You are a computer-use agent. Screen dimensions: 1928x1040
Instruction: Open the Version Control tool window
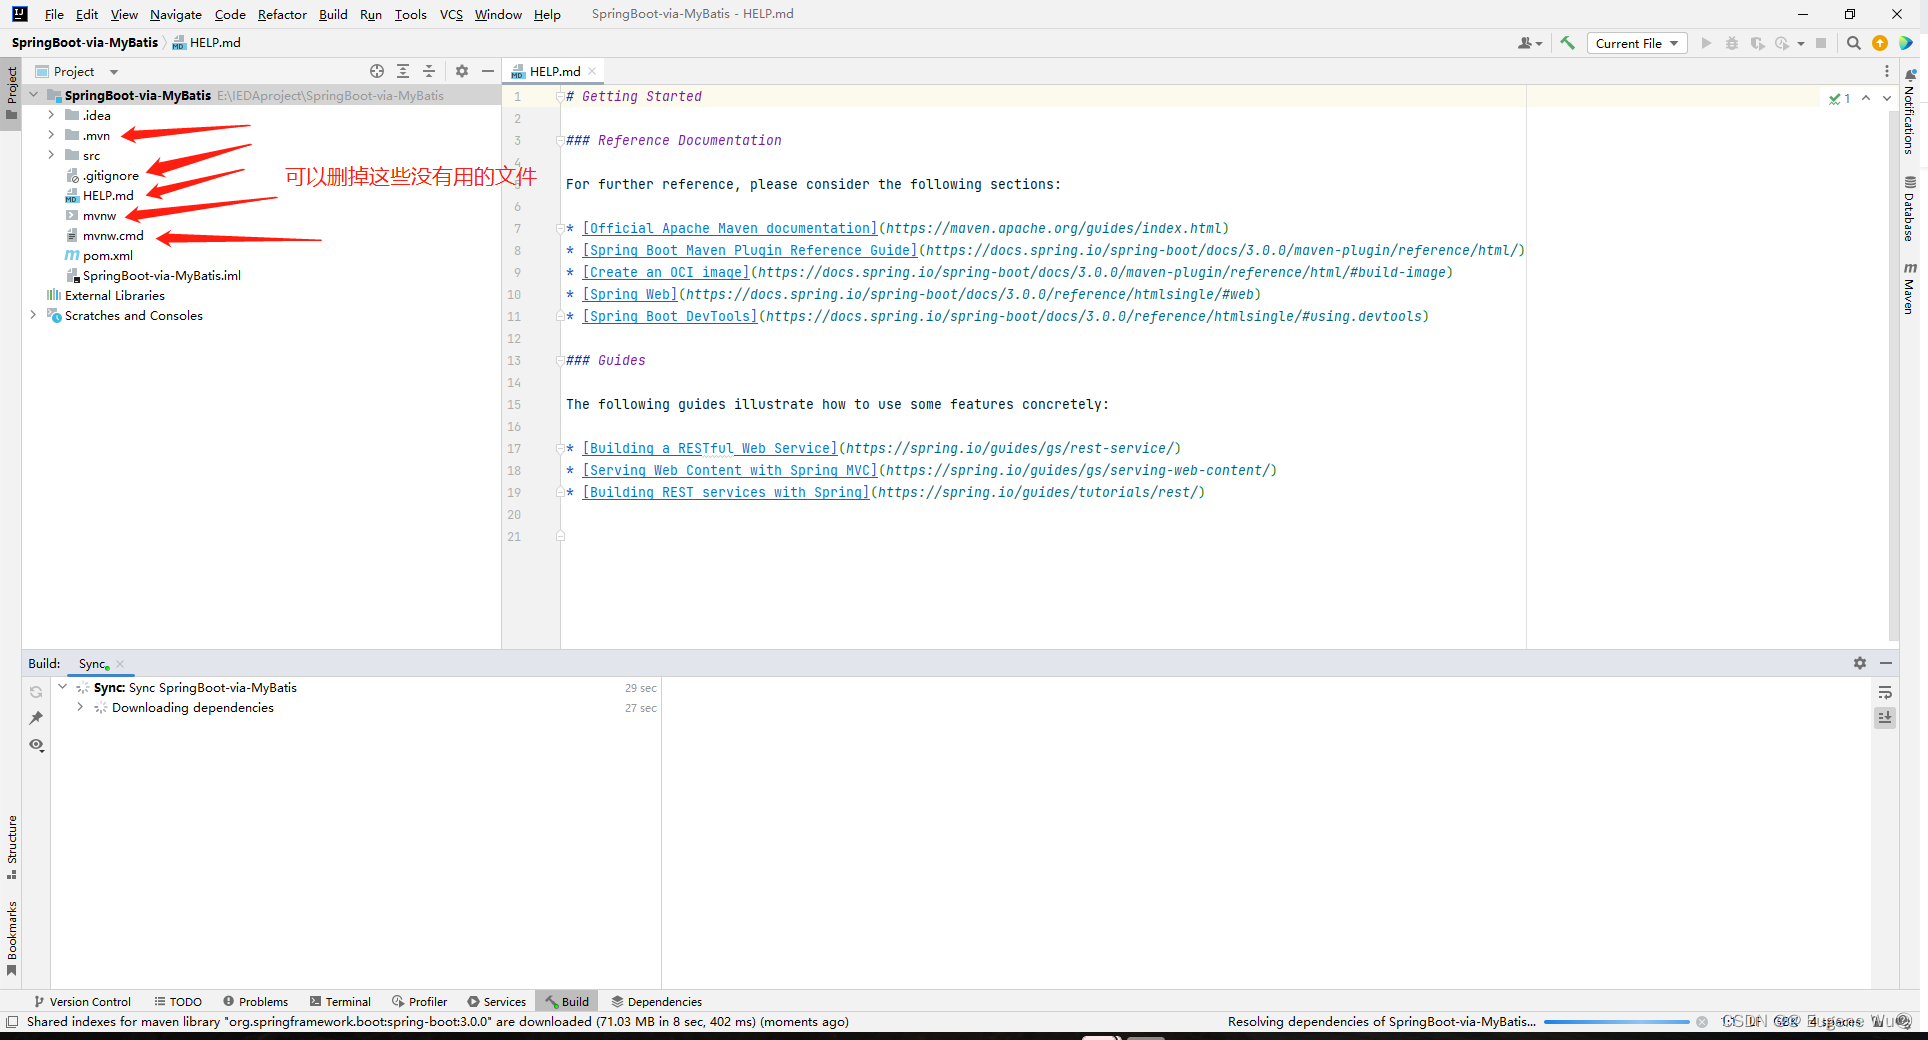[x=82, y=1001]
